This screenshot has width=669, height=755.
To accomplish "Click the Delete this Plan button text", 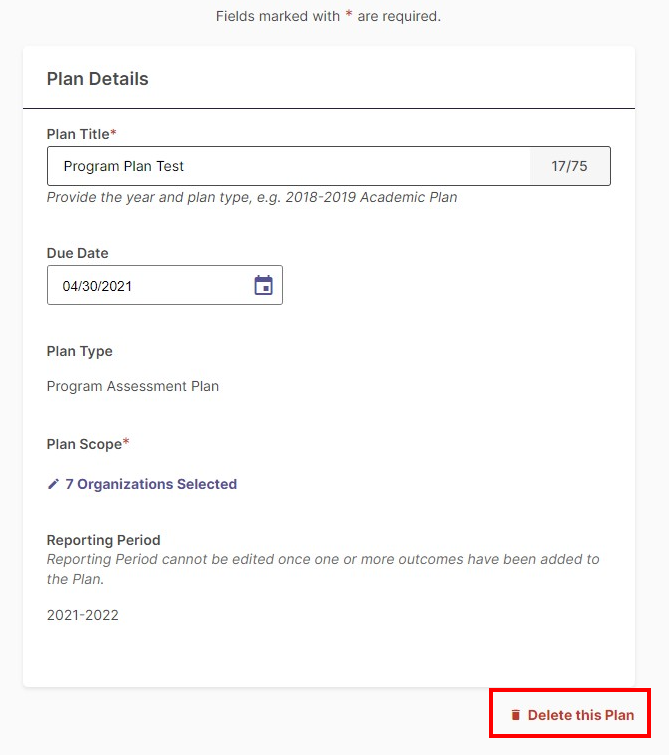I will (x=581, y=715).
